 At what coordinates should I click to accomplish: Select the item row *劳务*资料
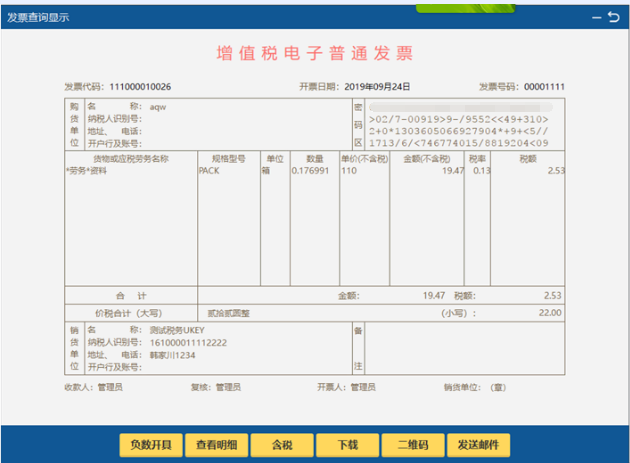(x=87, y=171)
